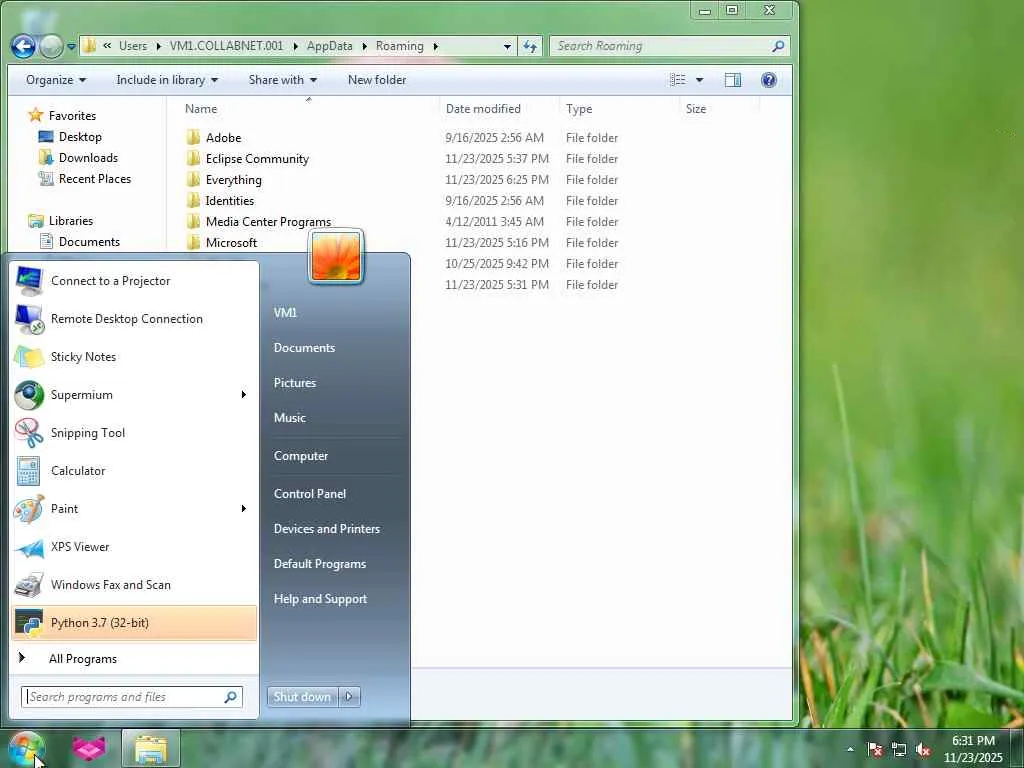Refresh the Roaming folder view
This screenshot has height=768, width=1024.
pyautogui.click(x=530, y=46)
